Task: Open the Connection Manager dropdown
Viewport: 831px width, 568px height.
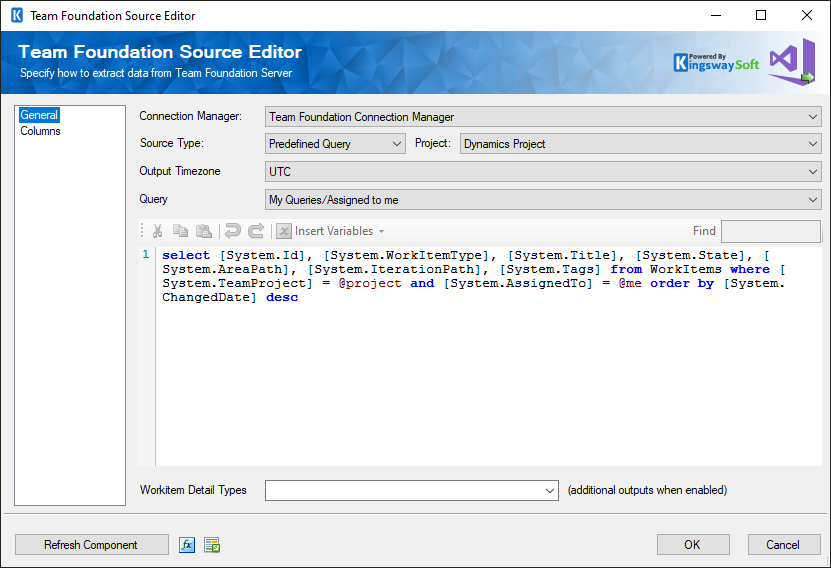Action: pyautogui.click(x=543, y=117)
